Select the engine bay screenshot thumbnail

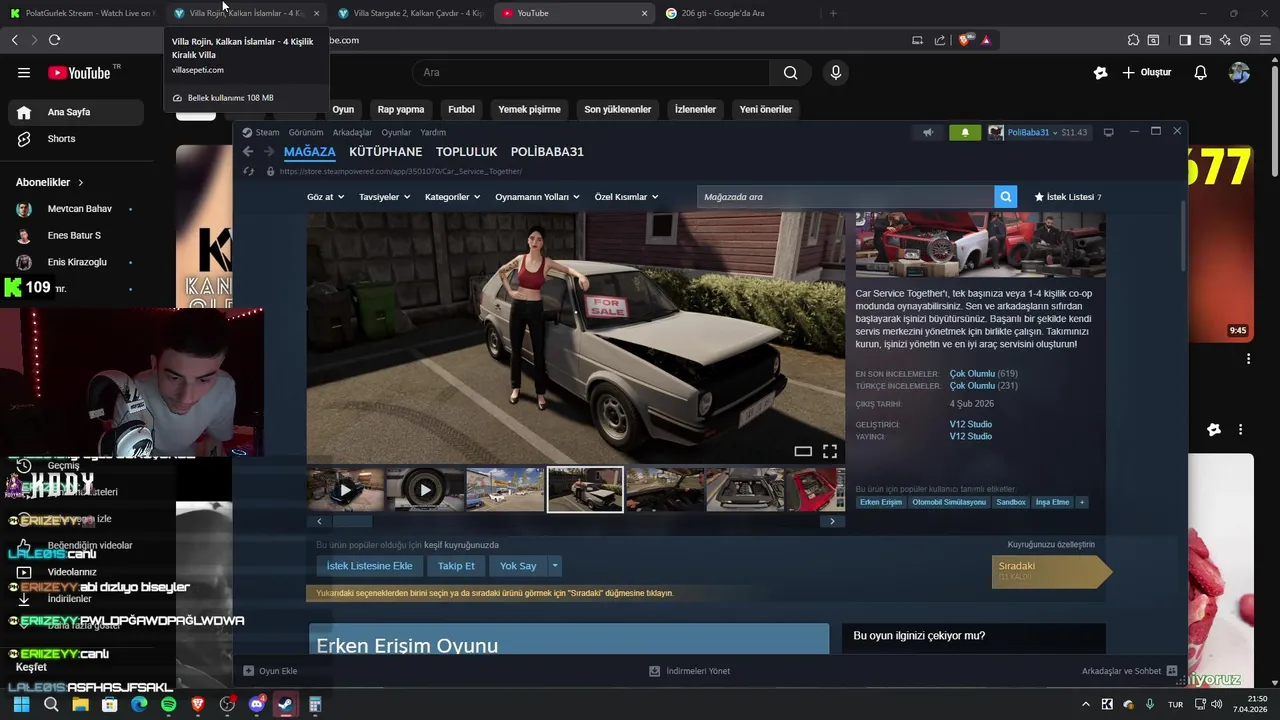tap(745, 490)
